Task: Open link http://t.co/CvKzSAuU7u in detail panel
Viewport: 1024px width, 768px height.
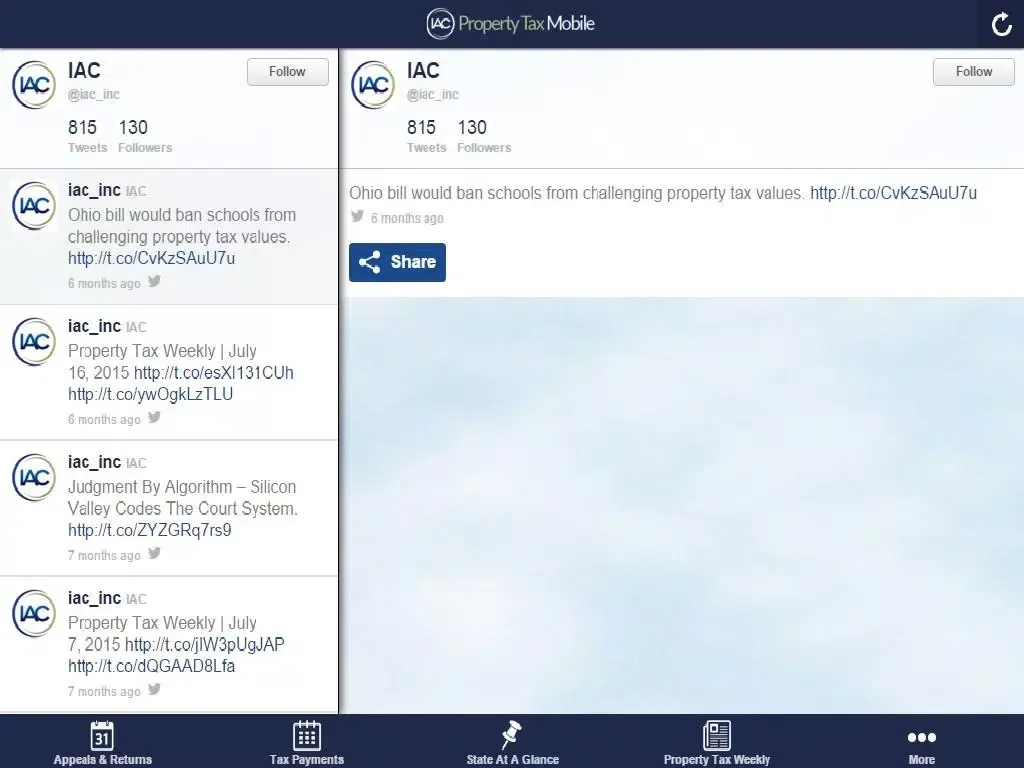Action: (893, 193)
